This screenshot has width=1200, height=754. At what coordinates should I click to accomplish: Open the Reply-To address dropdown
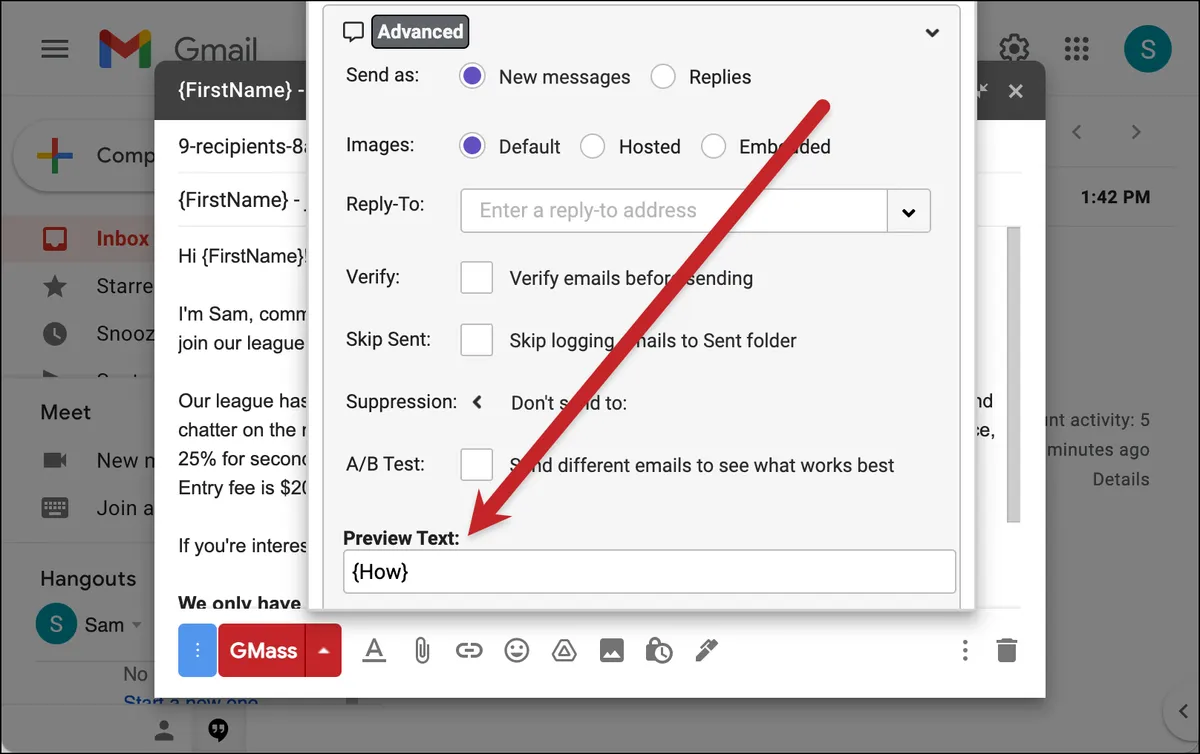pyautogui.click(x=909, y=211)
